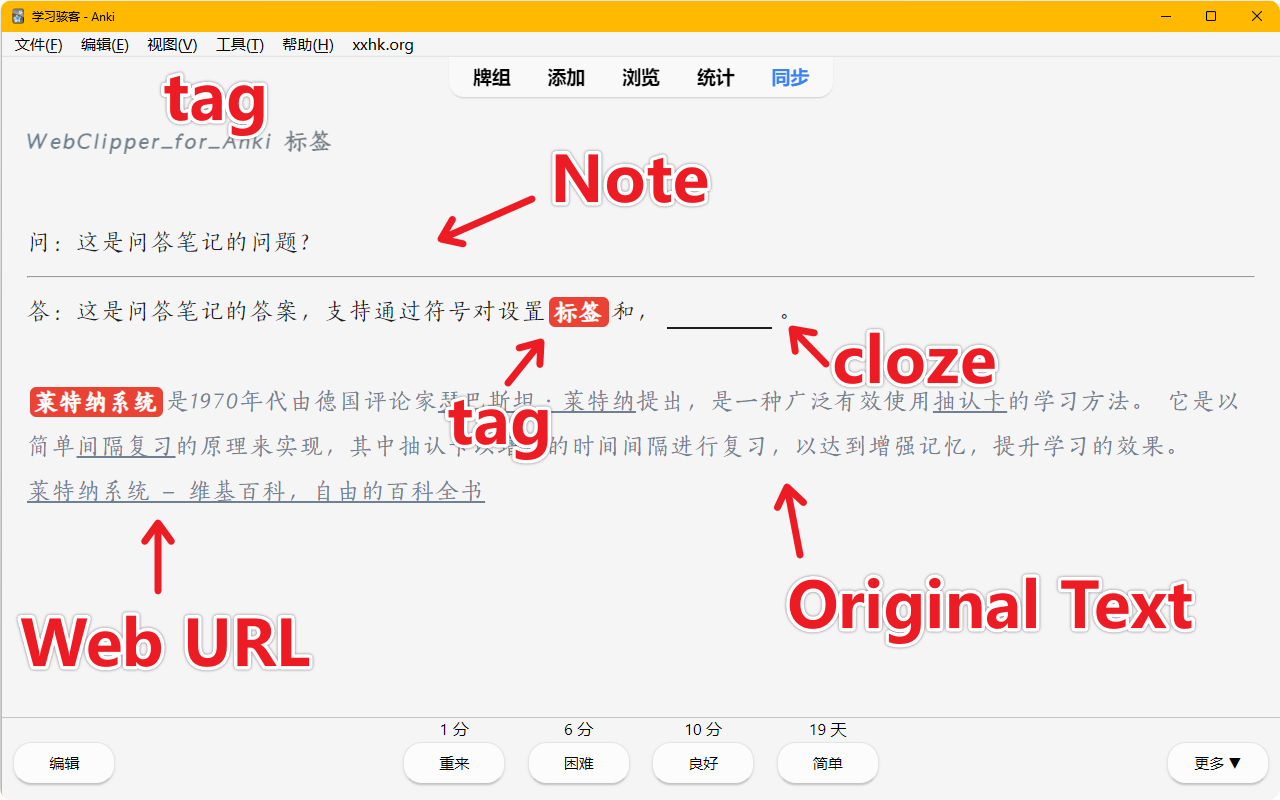Click the 编辑 button to edit this card

tap(63, 762)
